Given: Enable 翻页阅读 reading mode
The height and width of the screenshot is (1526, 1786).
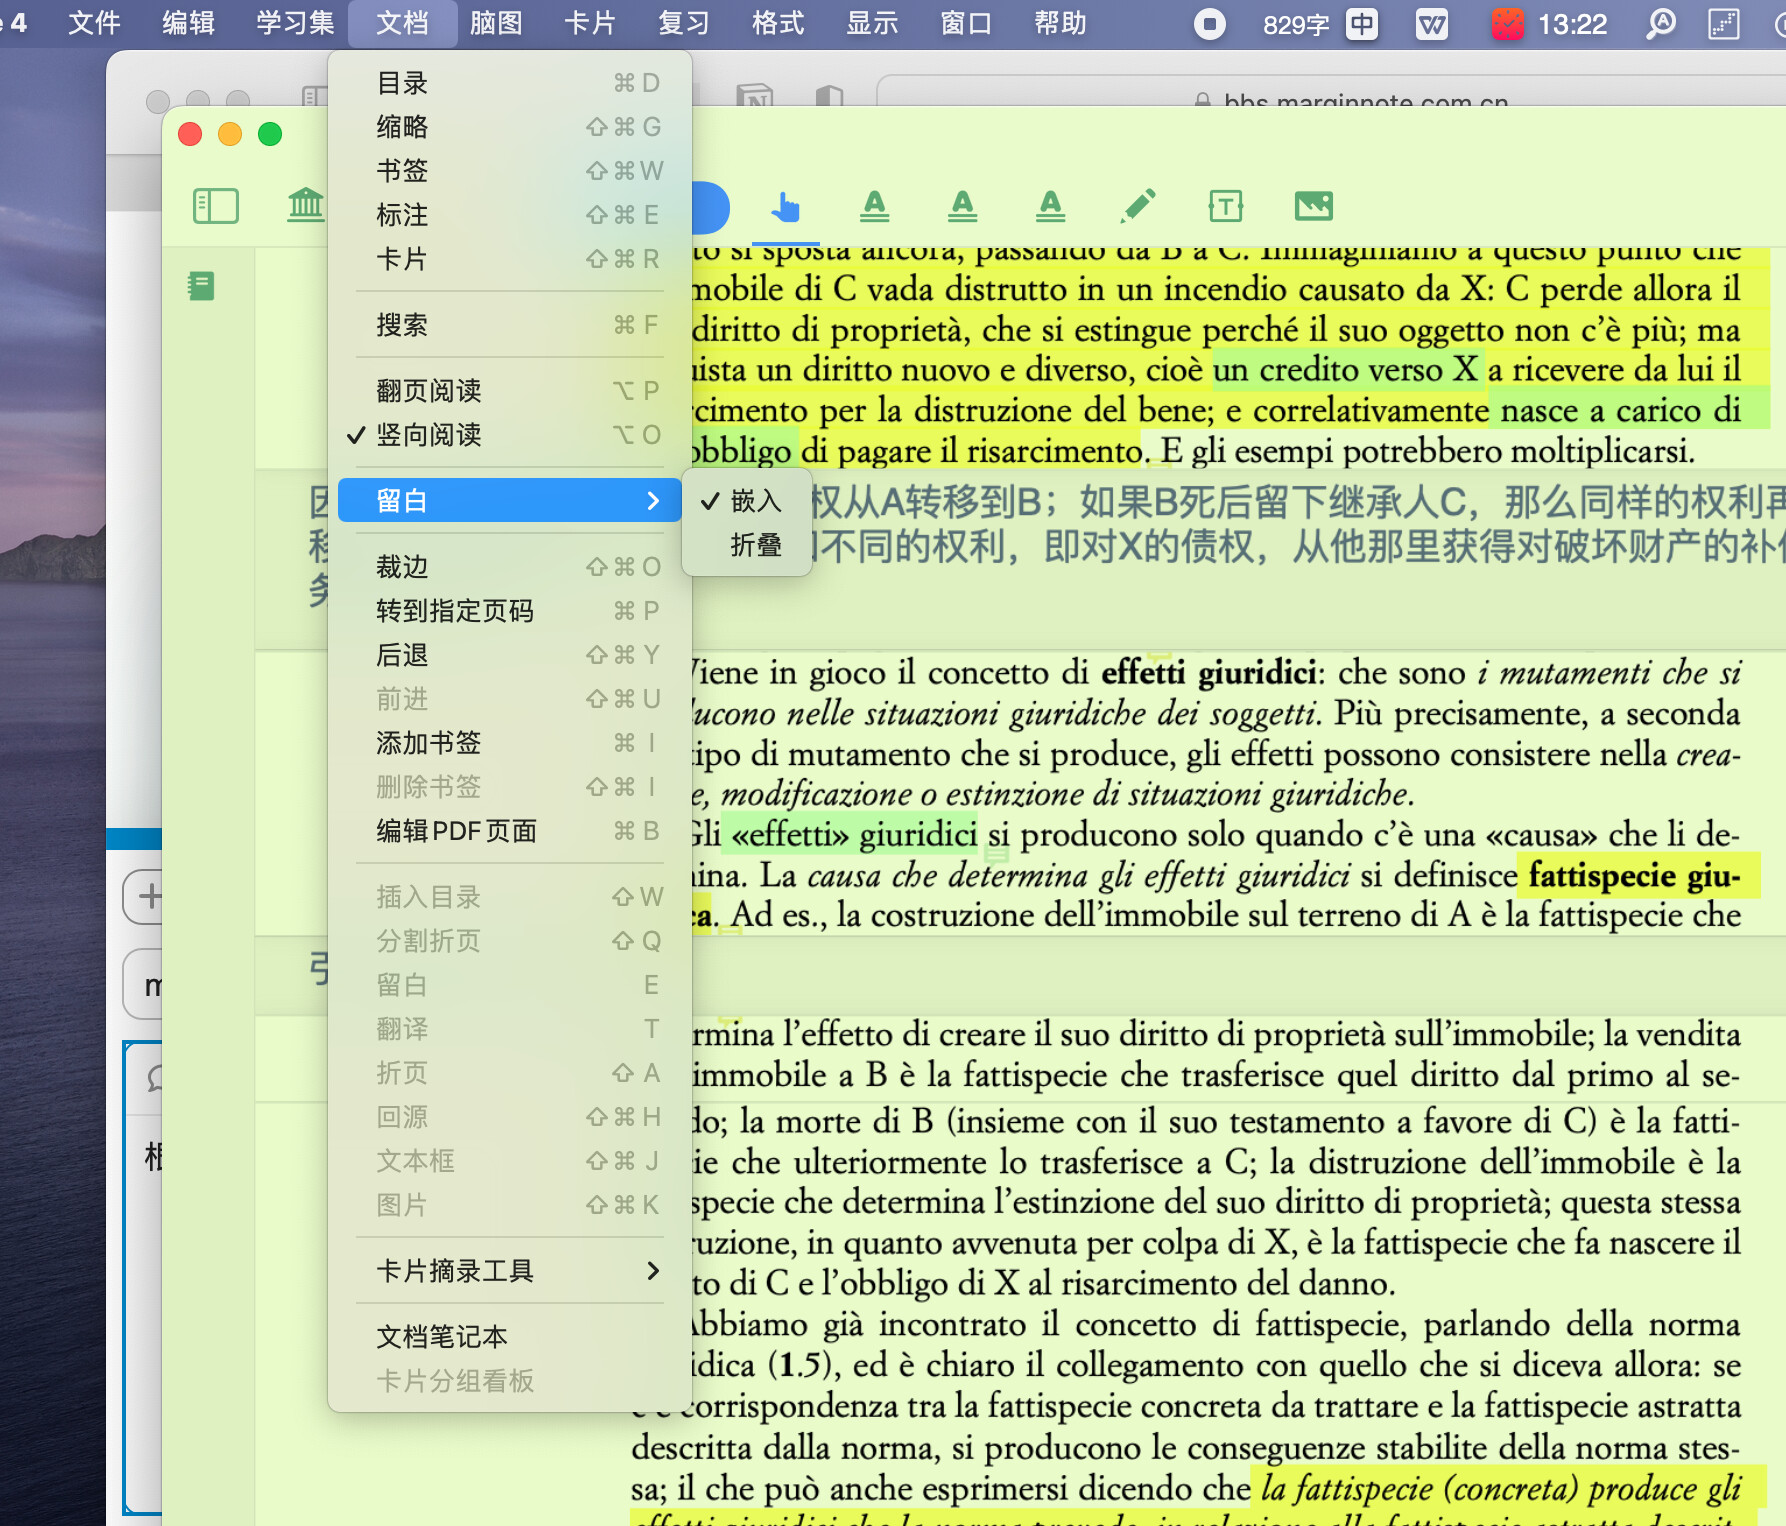Looking at the screenshot, I should pyautogui.click(x=510, y=391).
